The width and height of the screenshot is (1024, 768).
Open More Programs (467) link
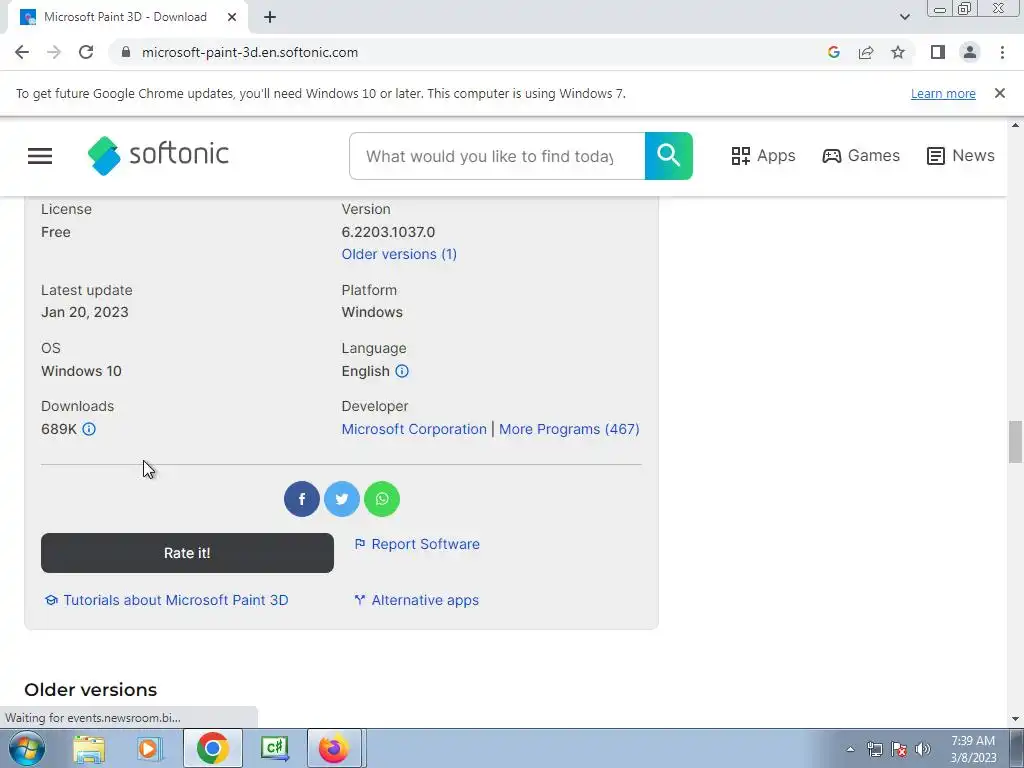(569, 429)
